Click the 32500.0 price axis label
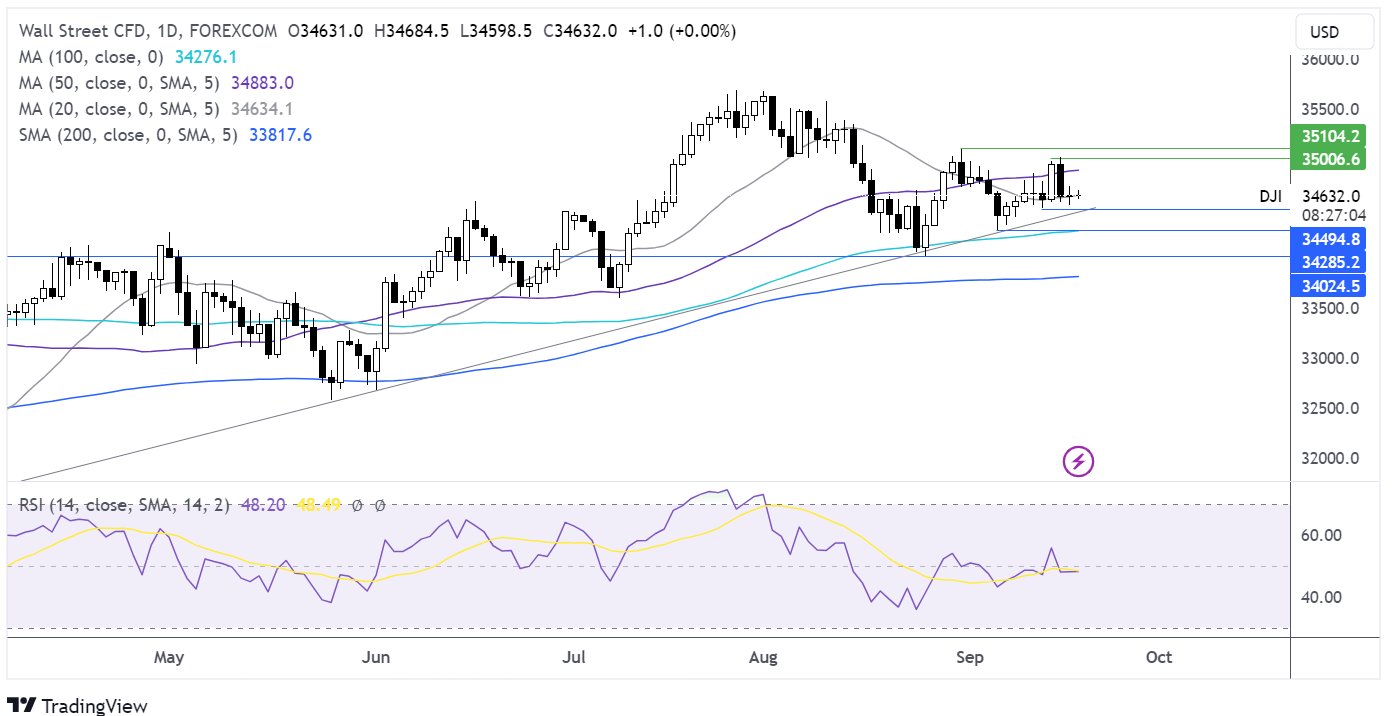Viewport: 1392px width, 716px height. tap(1331, 409)
